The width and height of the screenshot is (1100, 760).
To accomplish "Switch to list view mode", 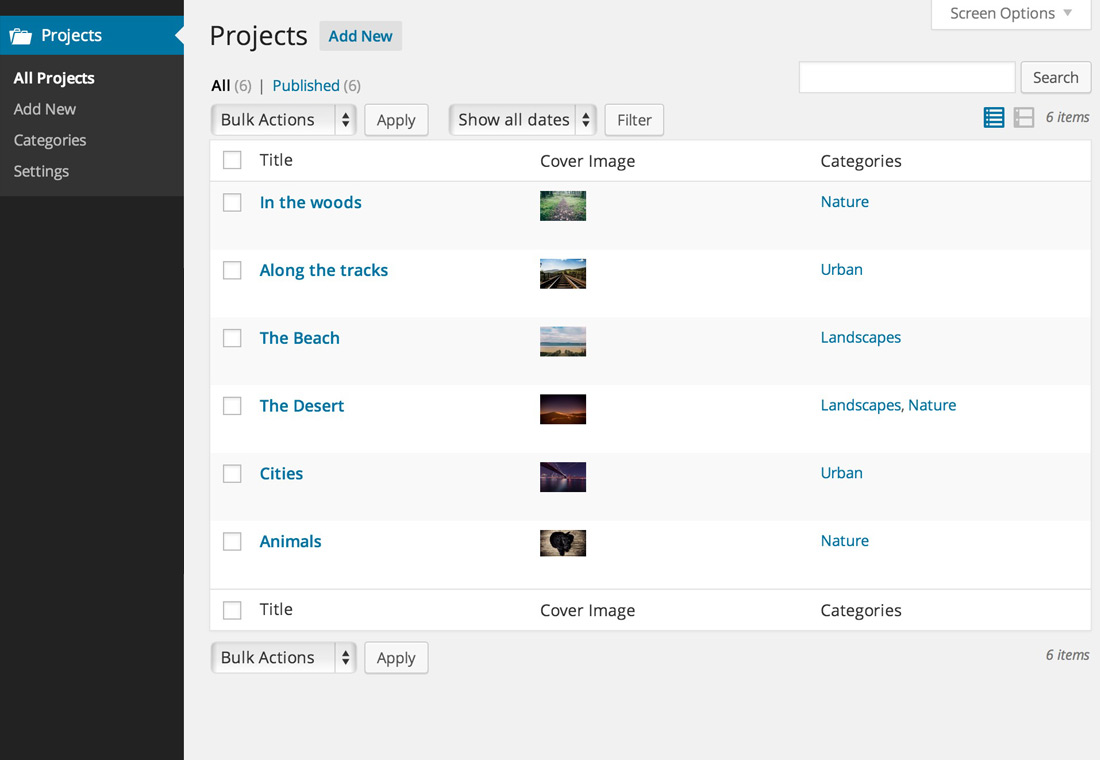I will pos(993,117).
